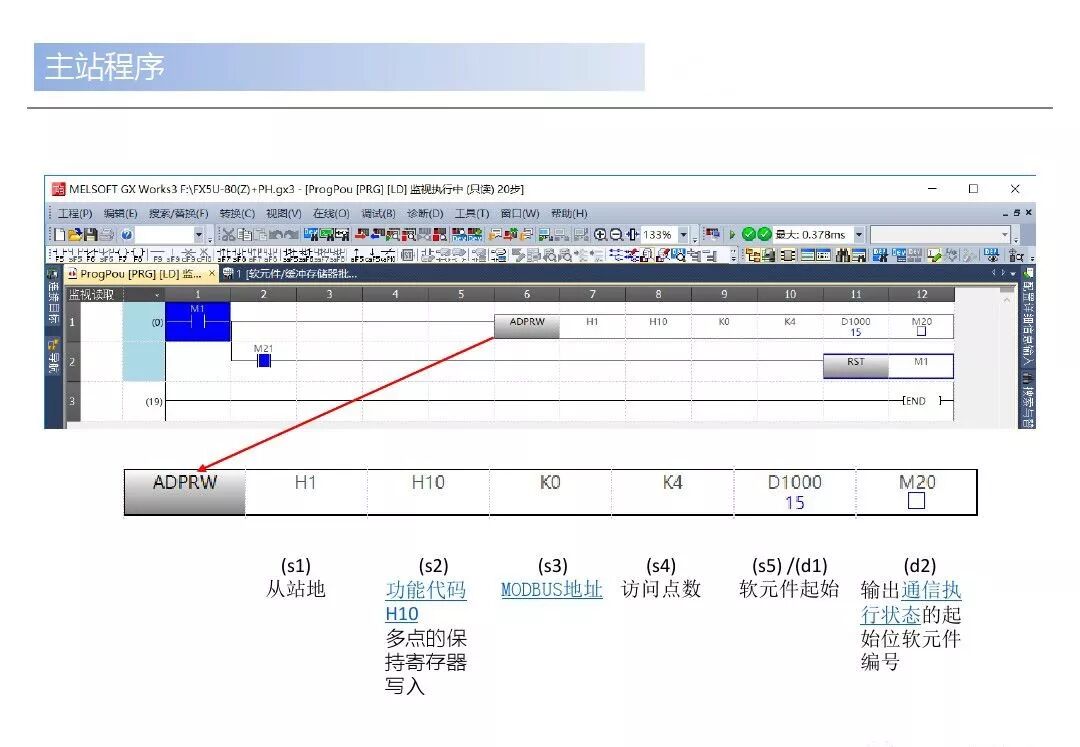Viewport: 1080px width, 747px height.
Task: Open the tab list dropdown arrow
Action: coord(1013,274)
